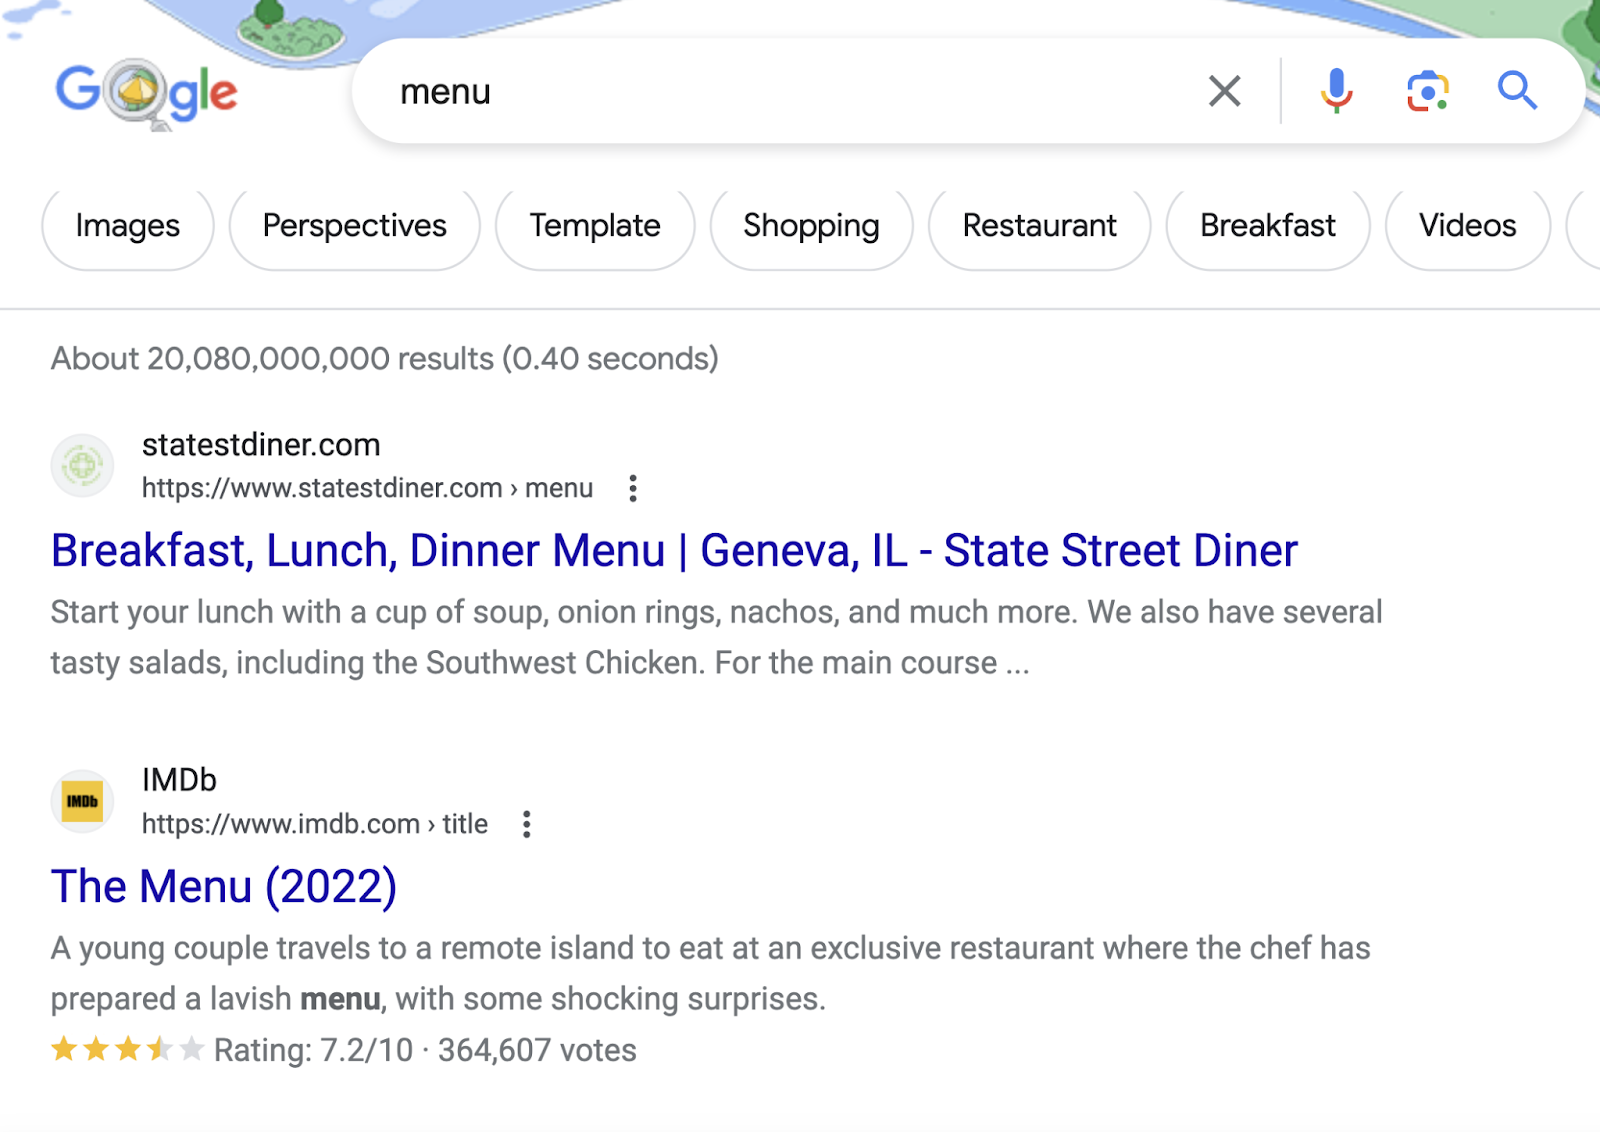Open The Menu (2022) IMDb page
1600x1132 pixels.
coord(223,886)
